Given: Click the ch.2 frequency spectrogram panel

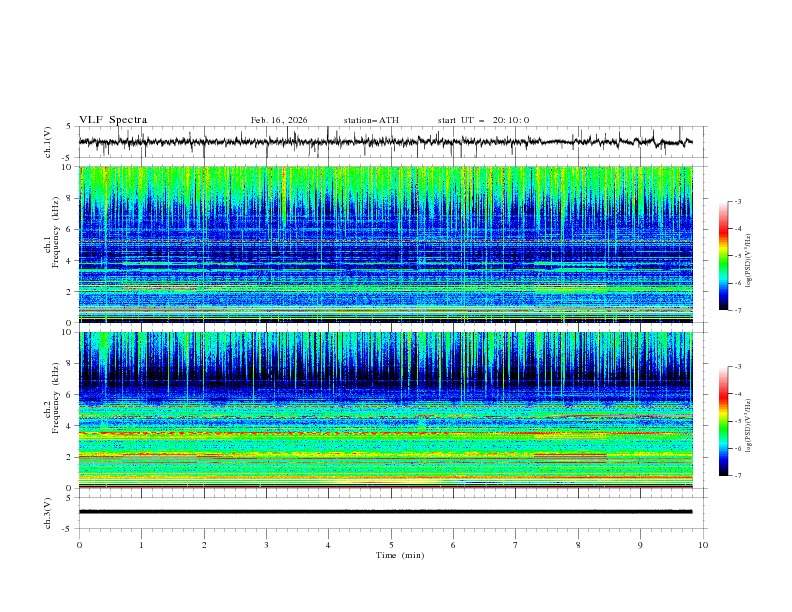Looking at the screenshot, I should coord(385,410).
